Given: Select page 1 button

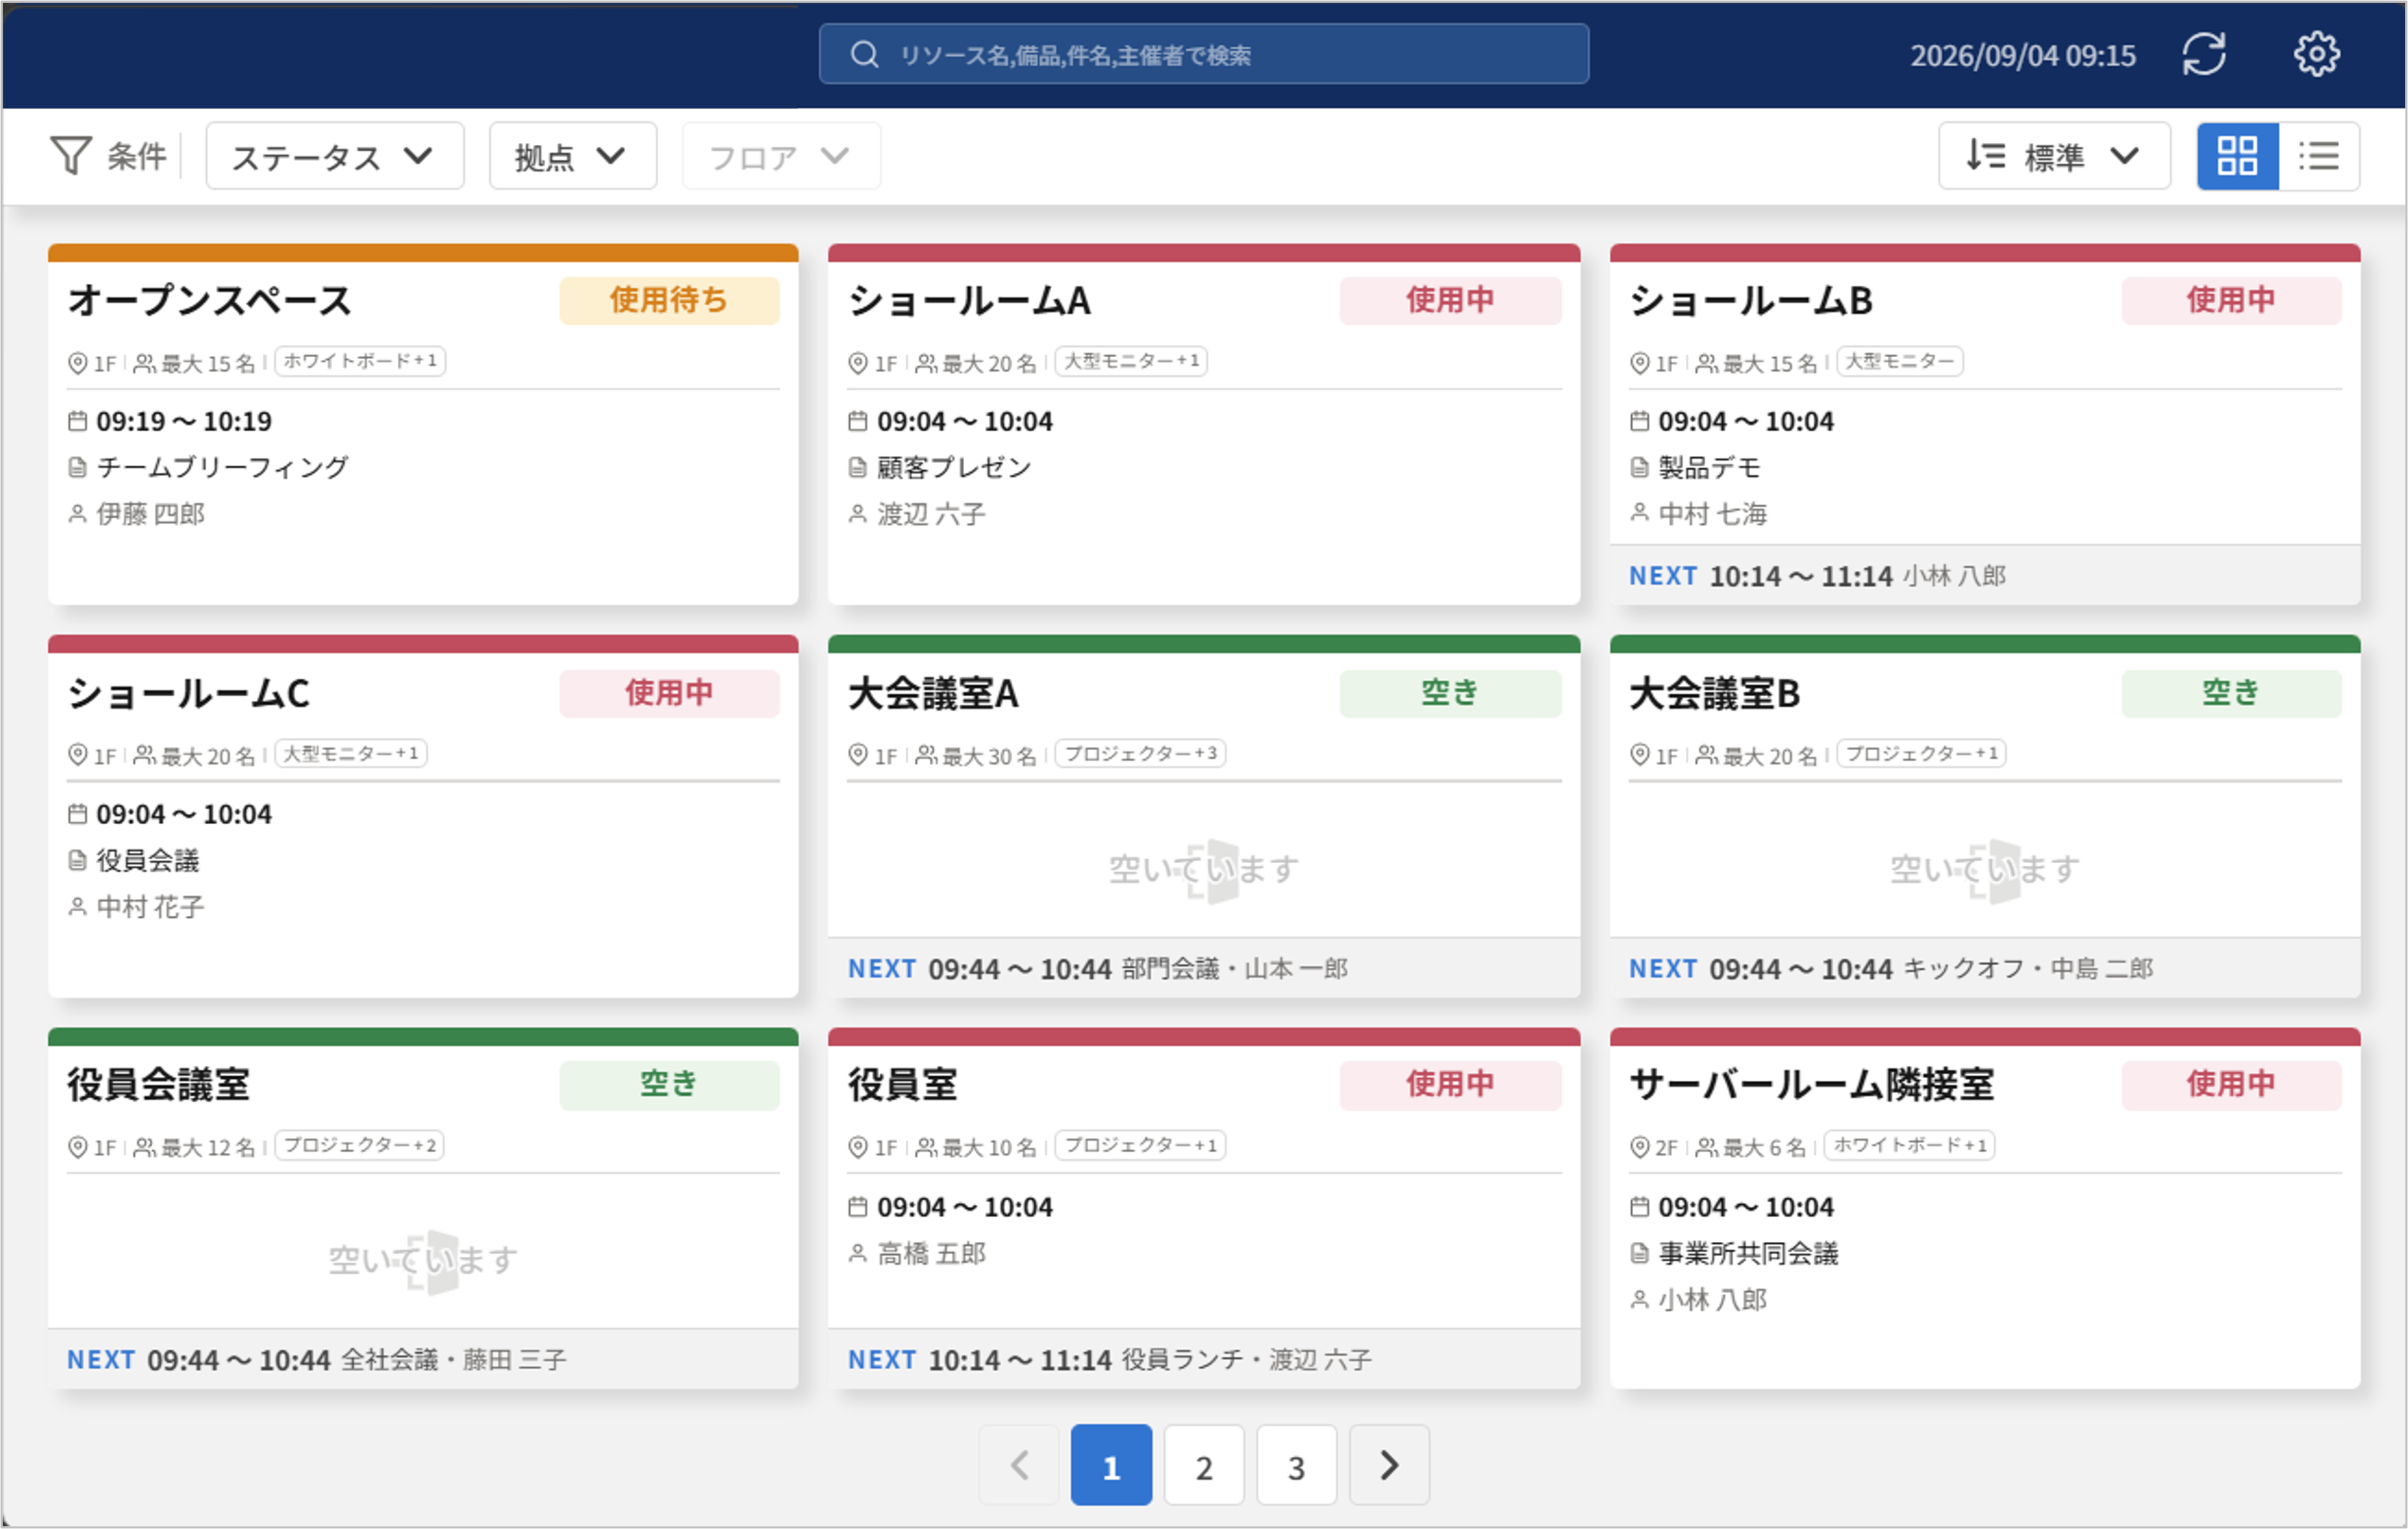Looking at the screenshot, I should coord(1111,1466).
